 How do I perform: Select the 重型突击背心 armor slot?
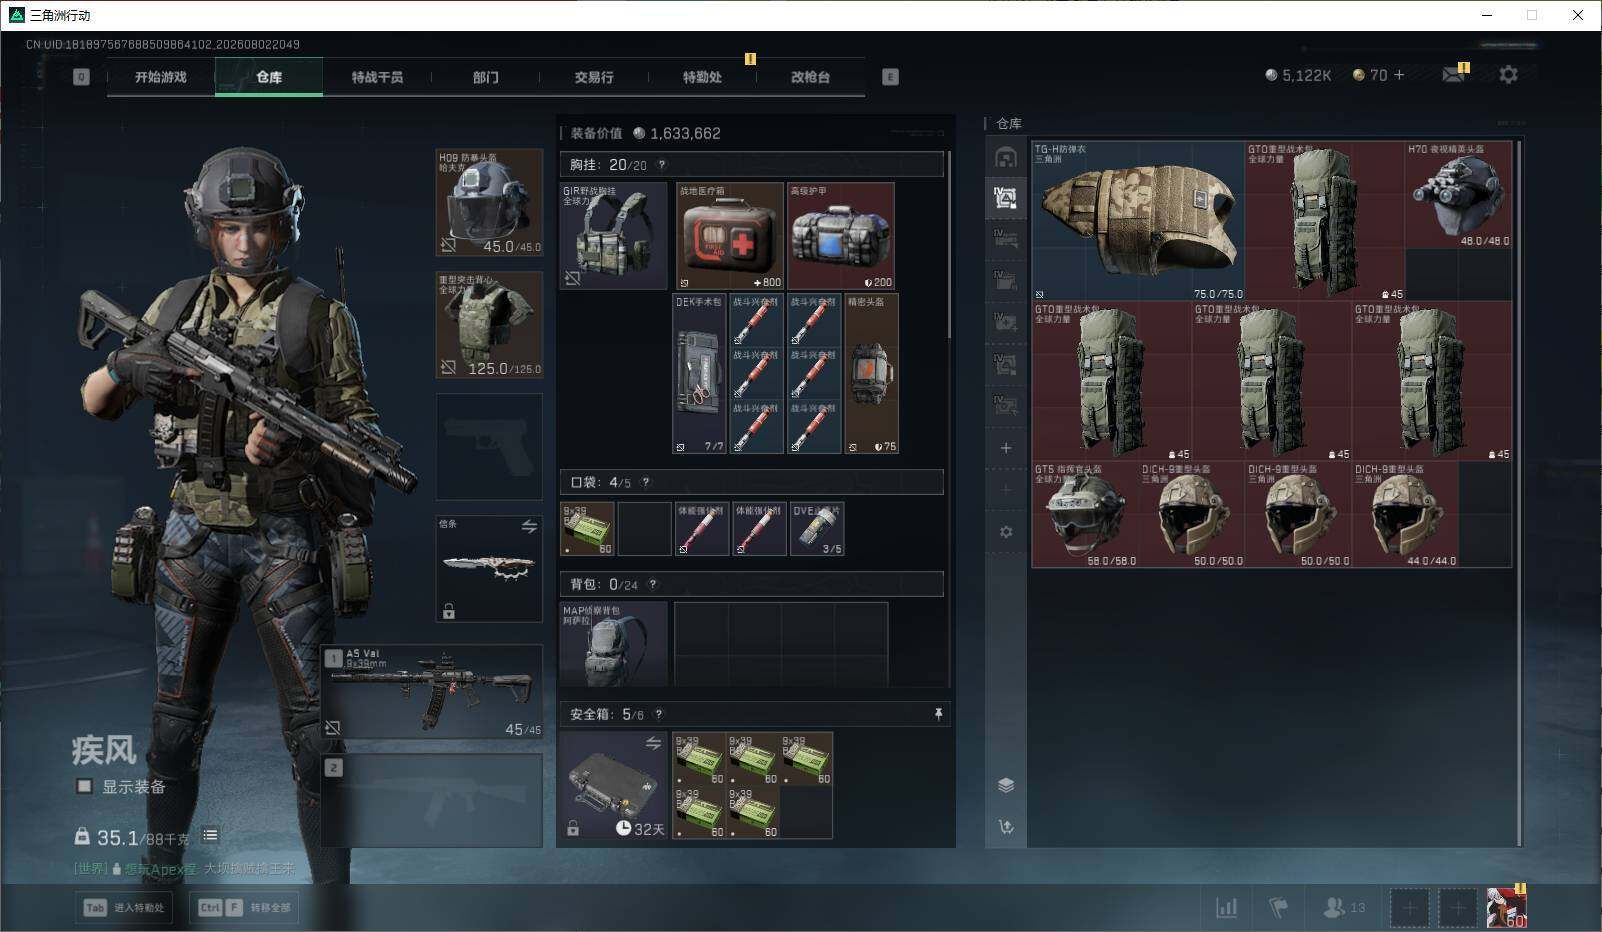point(489,325)
